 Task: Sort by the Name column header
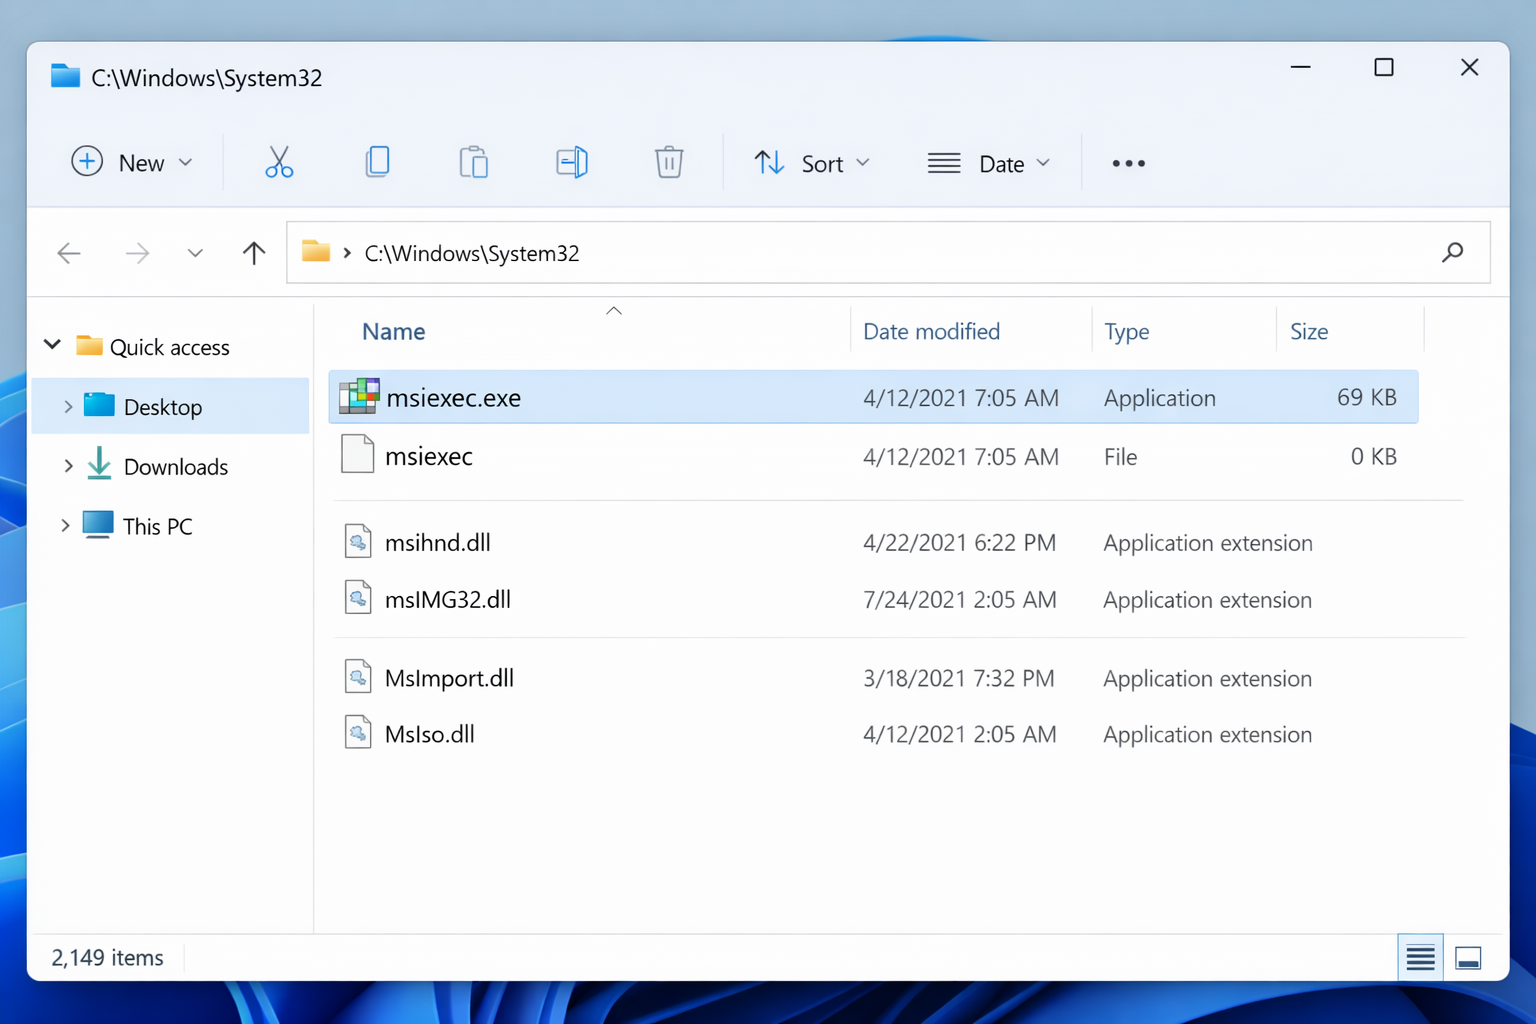click(x=393, y=332)
